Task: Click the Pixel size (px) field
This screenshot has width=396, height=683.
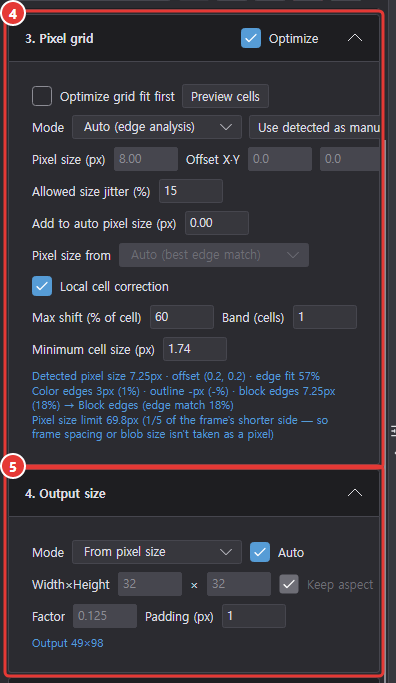Action: (146, 159)
